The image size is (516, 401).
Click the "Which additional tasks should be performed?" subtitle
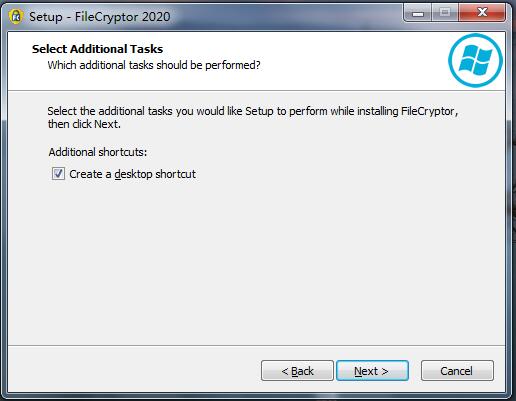pos(154,65)
